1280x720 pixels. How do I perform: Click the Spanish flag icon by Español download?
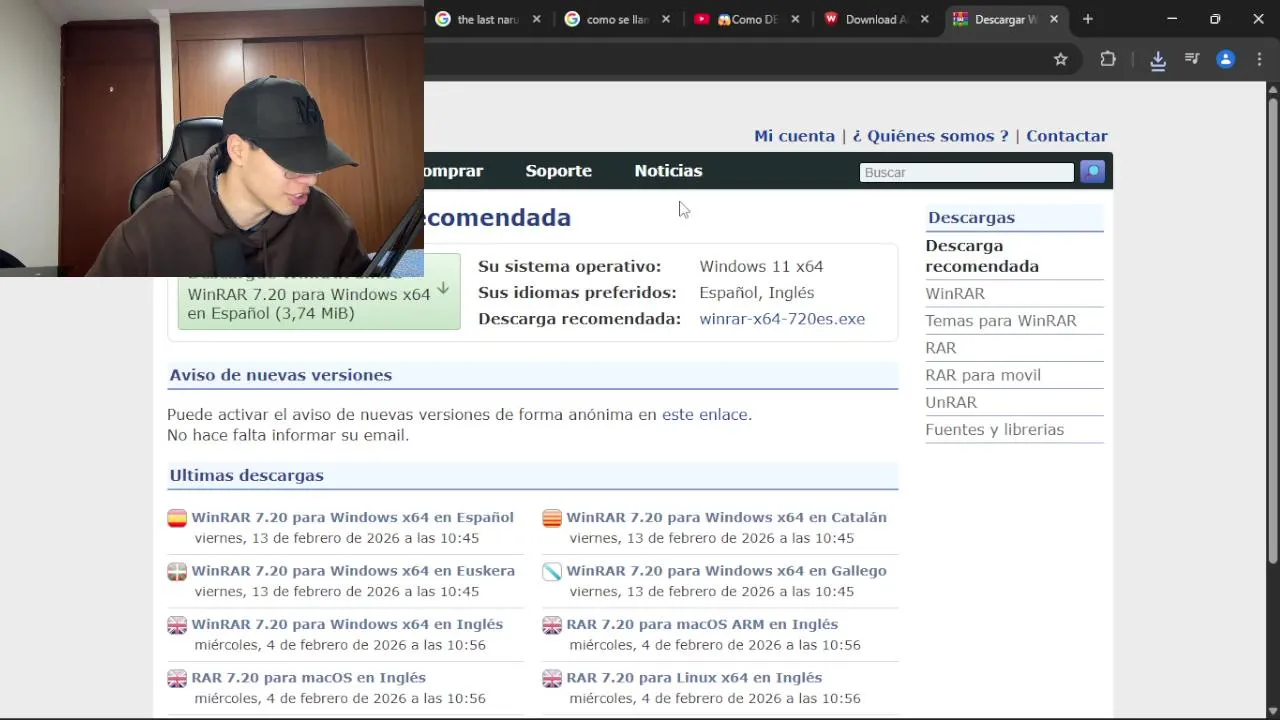(177, 518)
